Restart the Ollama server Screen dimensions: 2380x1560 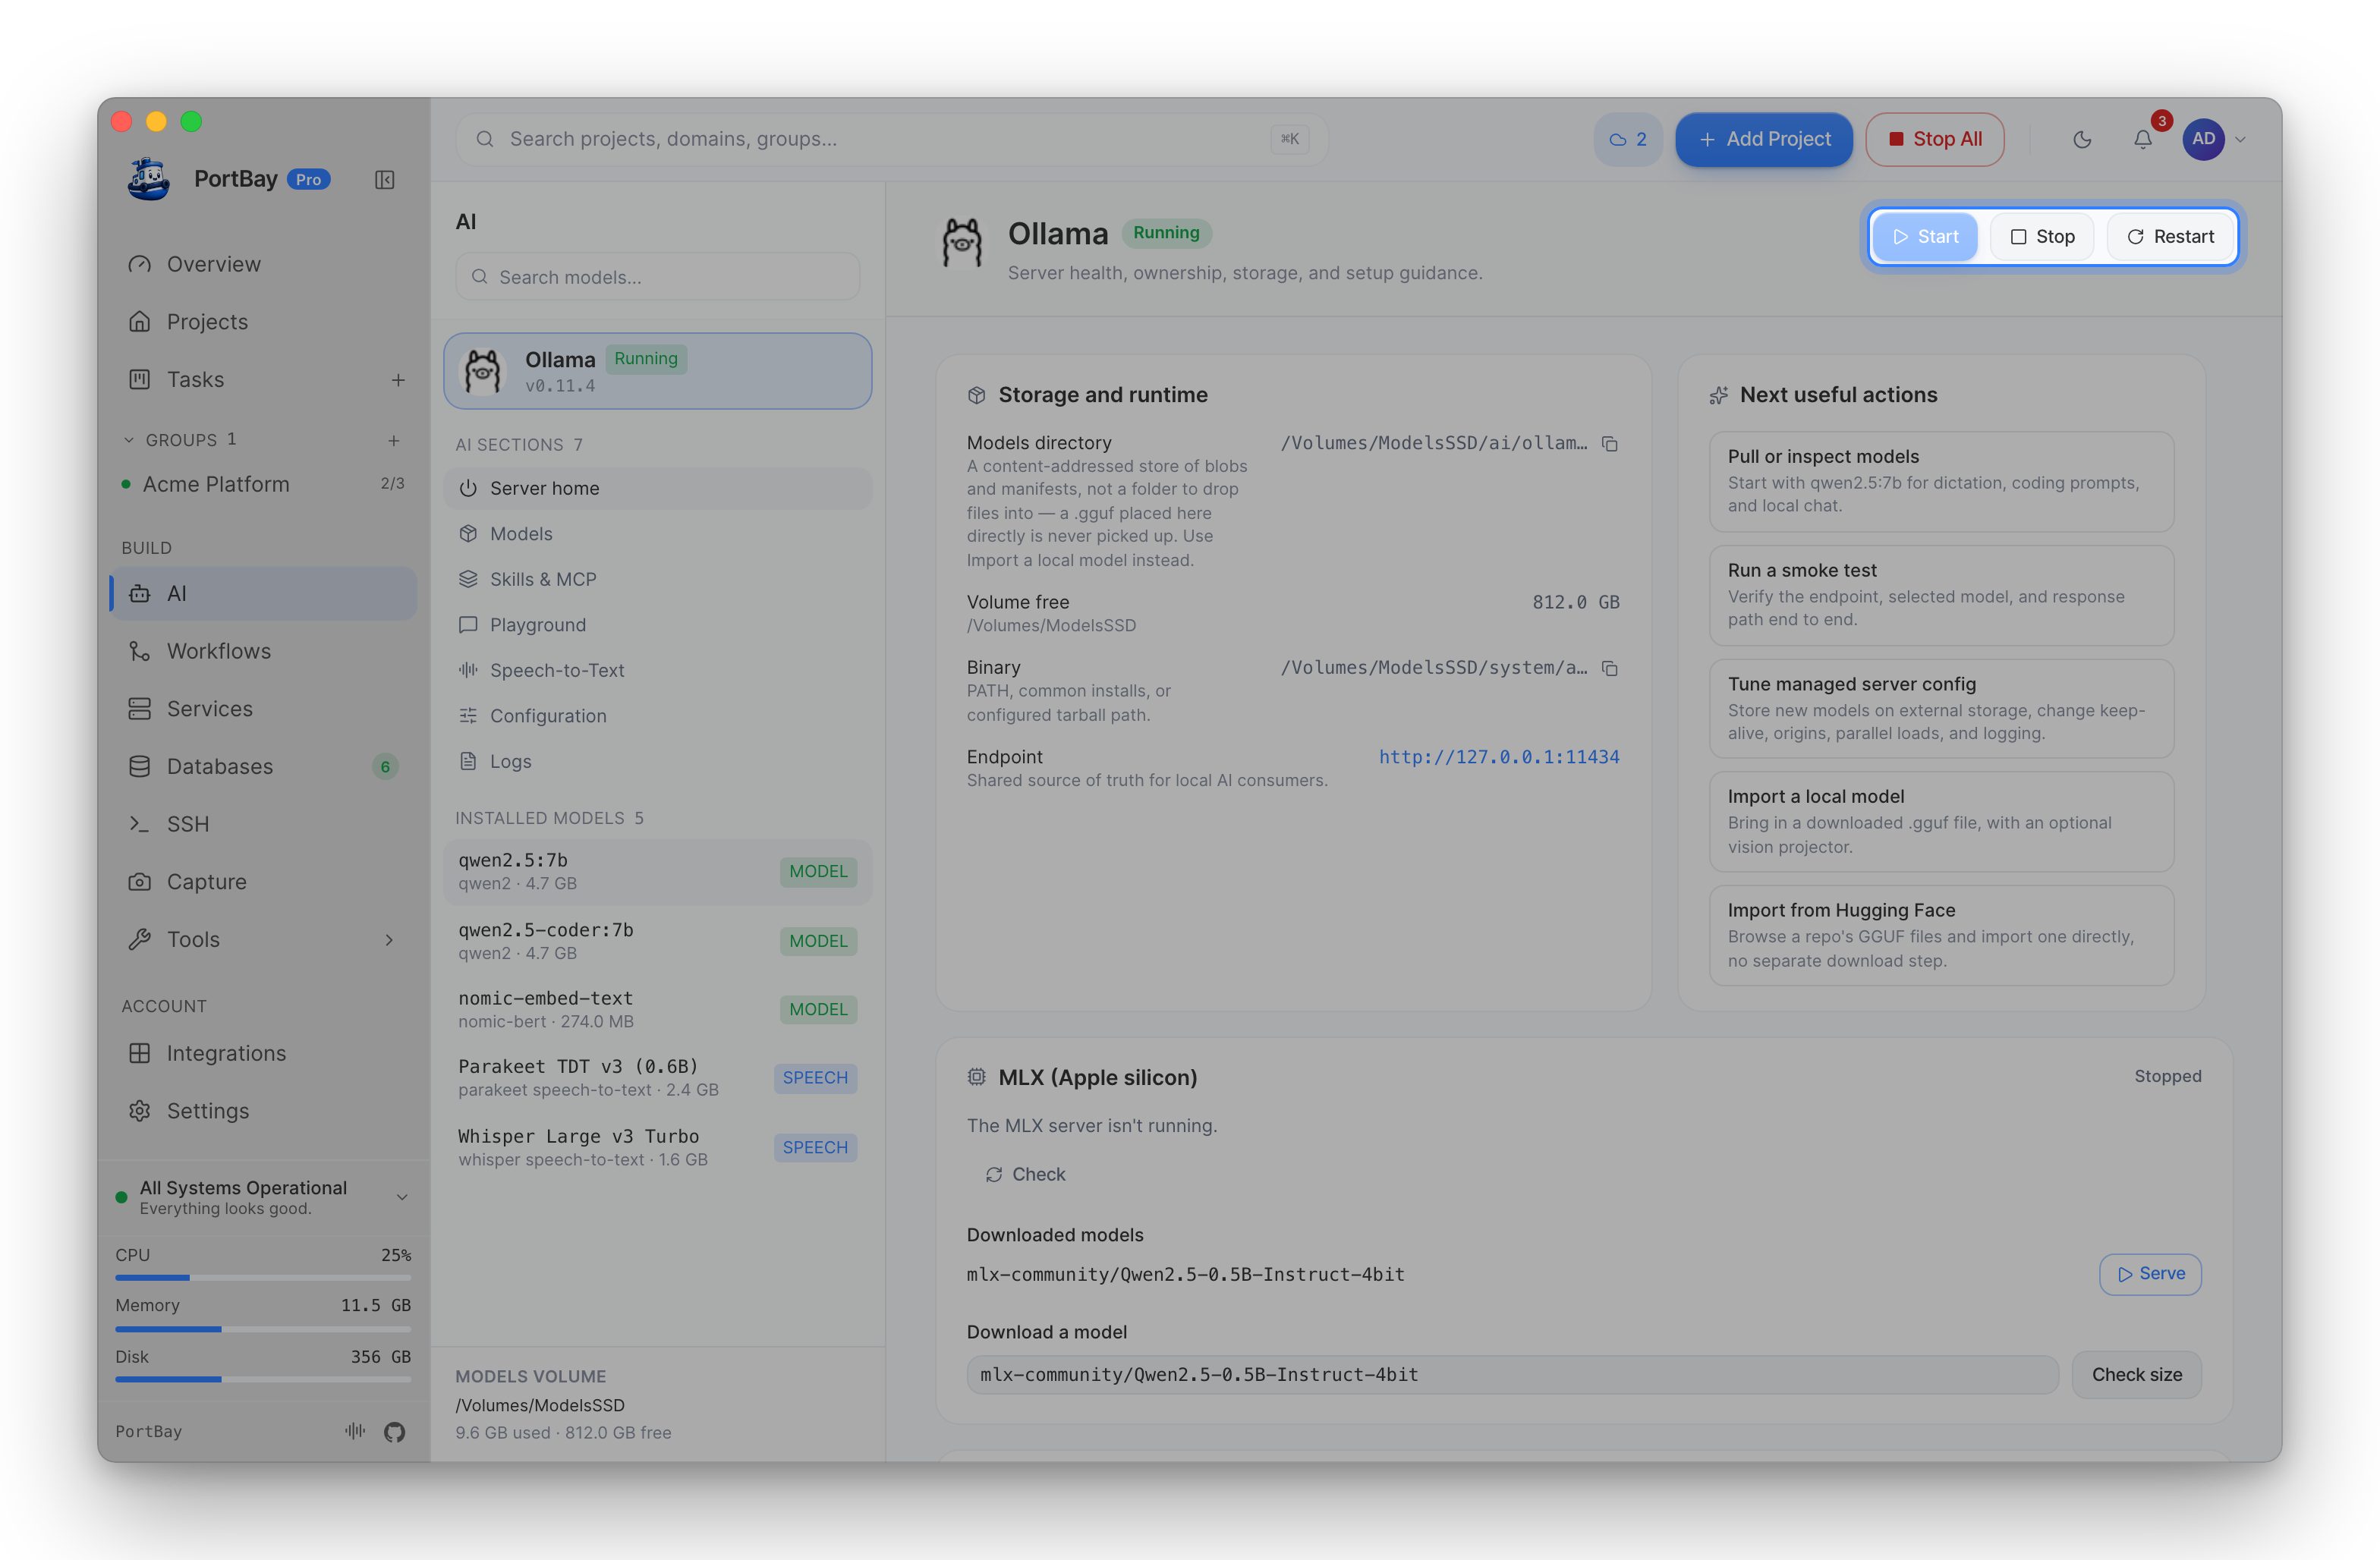tap(2170, 237)
